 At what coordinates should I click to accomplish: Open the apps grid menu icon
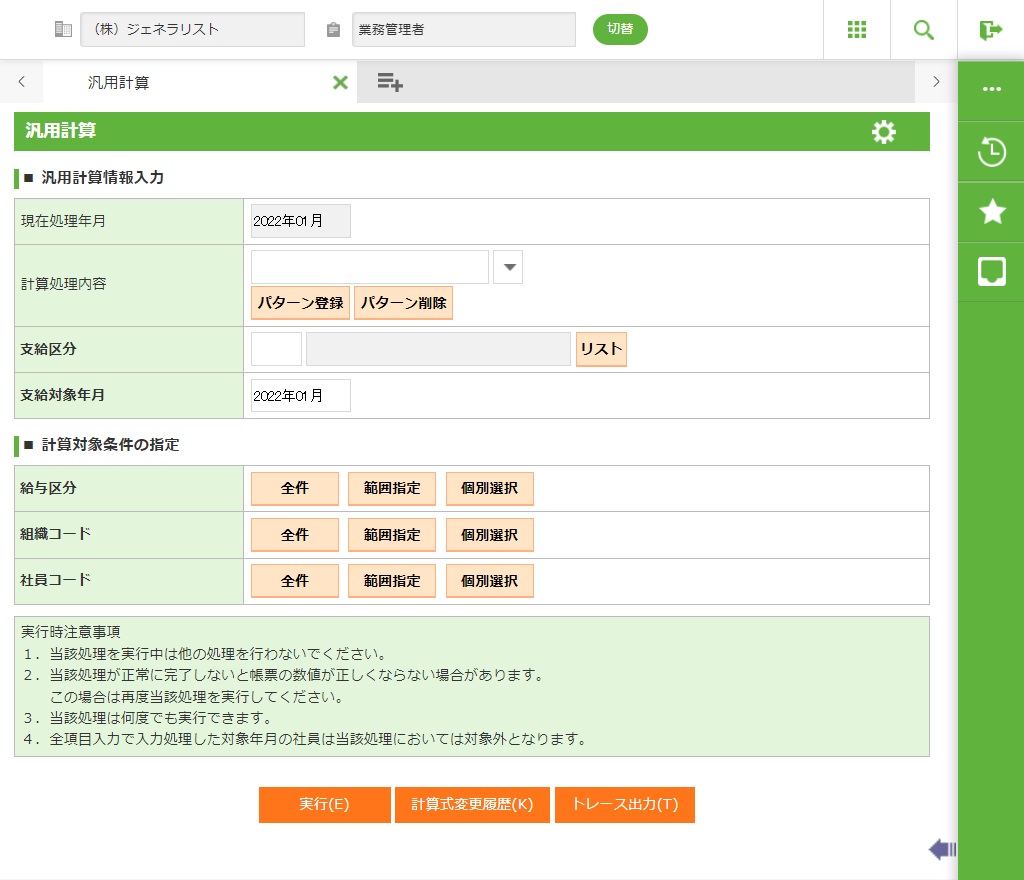857,30
